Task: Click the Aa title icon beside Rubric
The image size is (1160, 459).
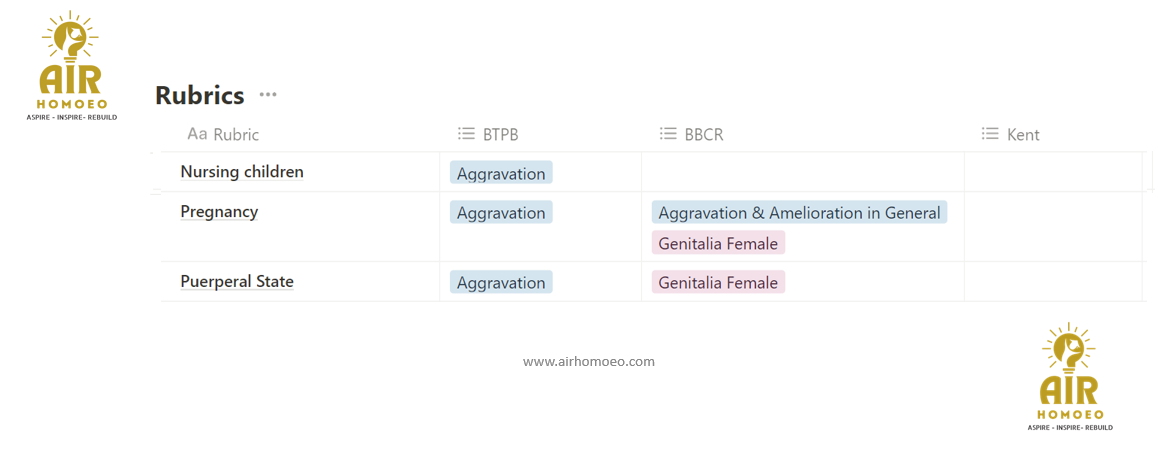Action: coord(197,134)
